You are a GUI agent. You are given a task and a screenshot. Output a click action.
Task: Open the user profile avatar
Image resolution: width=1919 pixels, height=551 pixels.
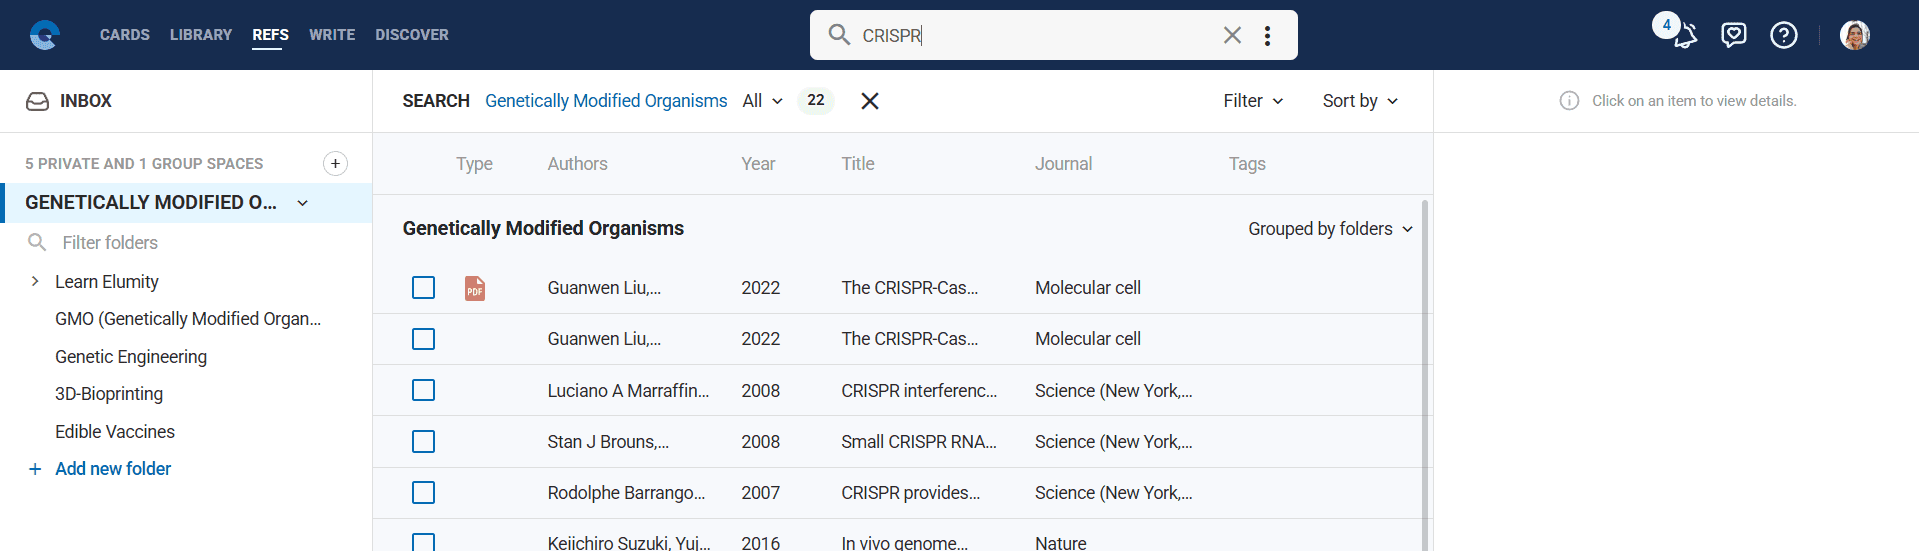(x=1854, y=35)
